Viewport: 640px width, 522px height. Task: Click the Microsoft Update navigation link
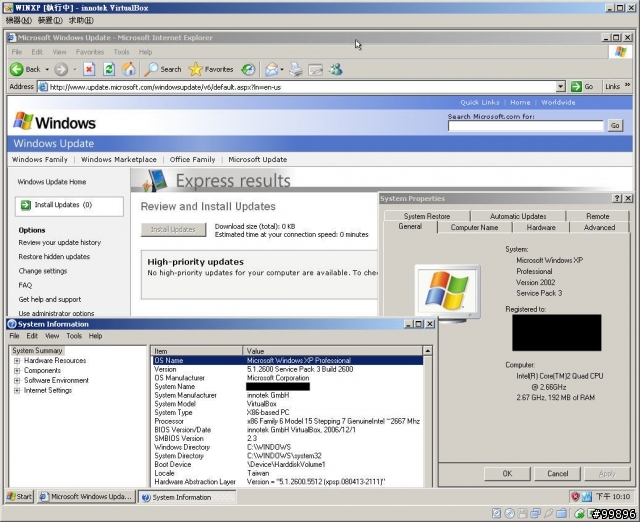point(258,160)
